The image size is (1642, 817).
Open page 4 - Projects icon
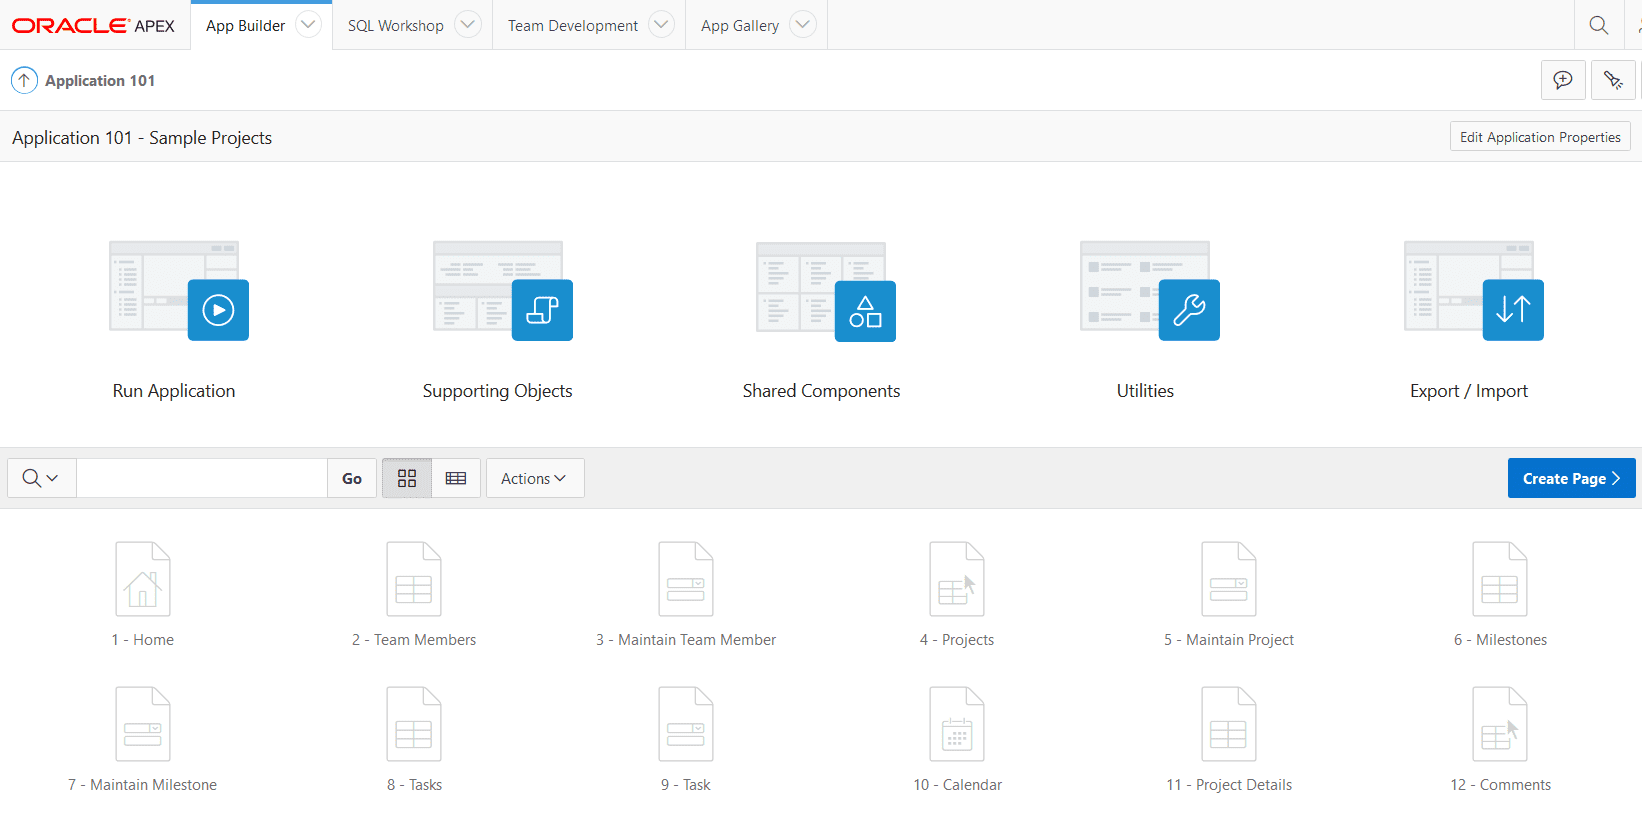point(957,579)
